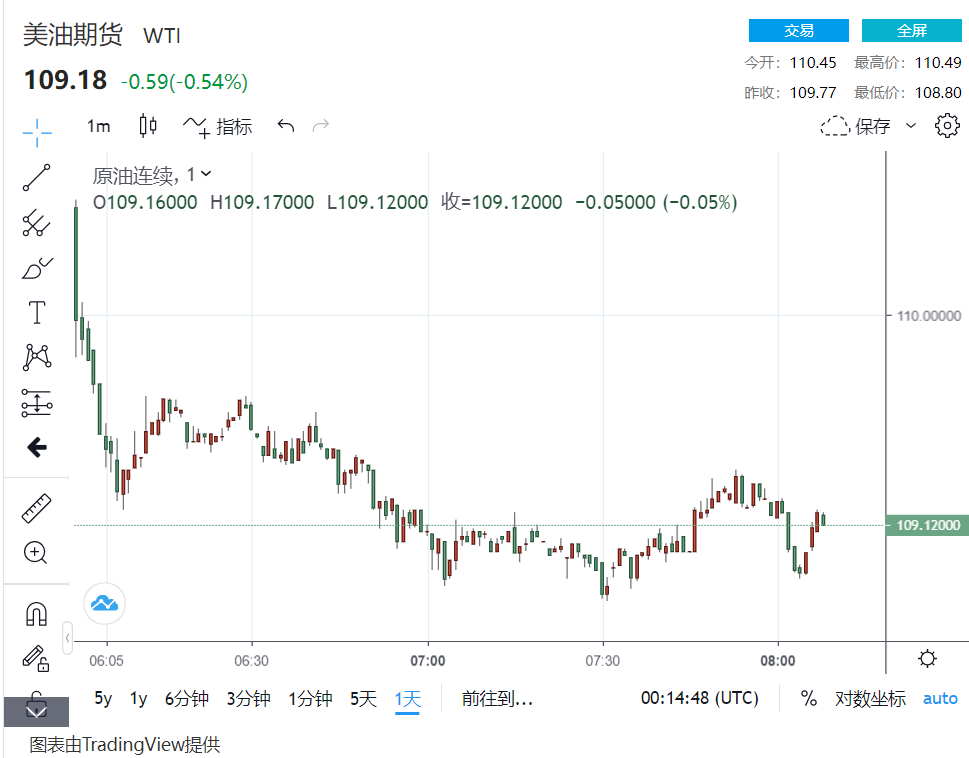Undo the last chart action
The height and width of the screenshot is (758, 969).
click(x=286, y=126)
